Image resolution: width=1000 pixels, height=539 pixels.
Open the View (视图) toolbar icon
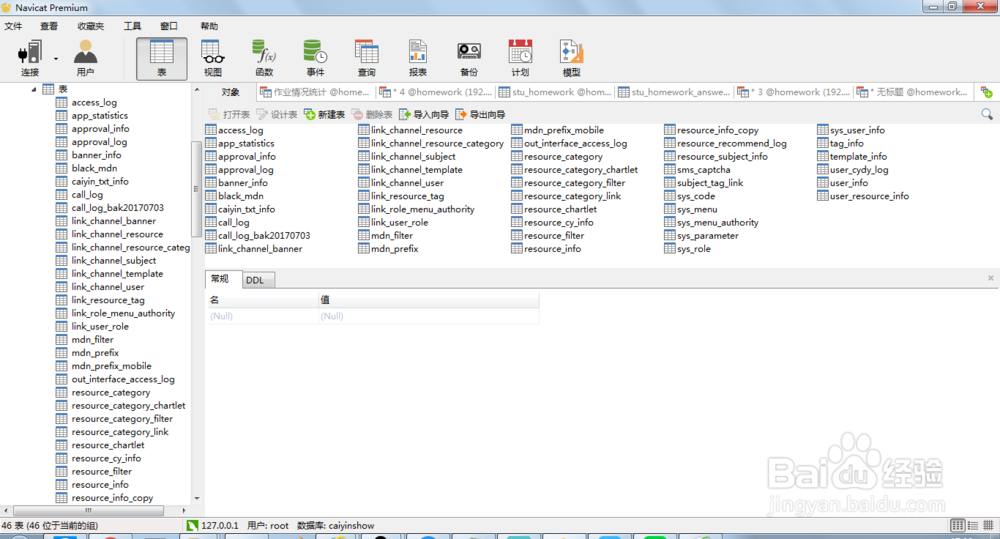tap(212, 58)
